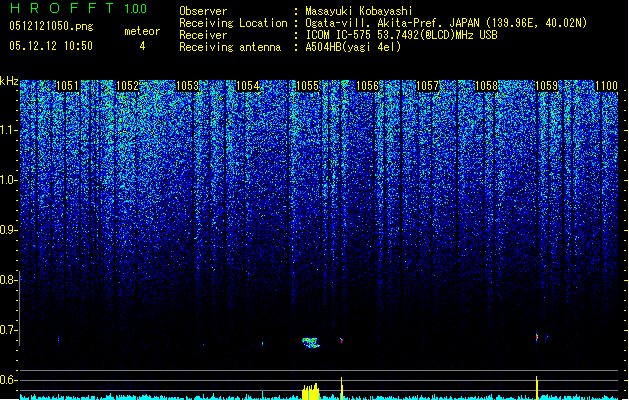This screenshot has width=629, height=400.
Task: Click the 1051 time marker
Action: pyautogui.click(x=67, y=86)
